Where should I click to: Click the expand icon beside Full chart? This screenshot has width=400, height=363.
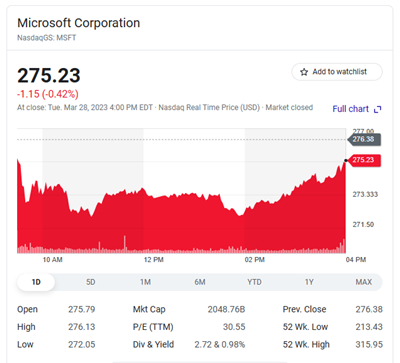click(x=377, y=109)
